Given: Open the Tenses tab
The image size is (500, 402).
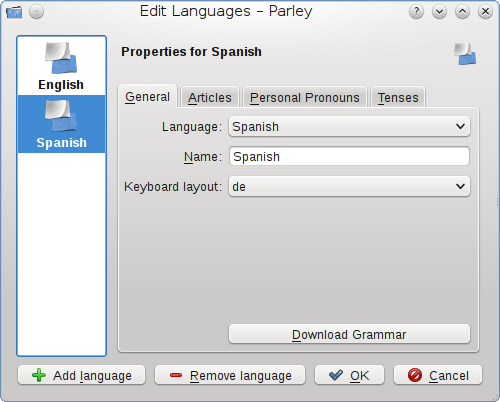Looking at the screenshot, I should click(x=398, y=98).
